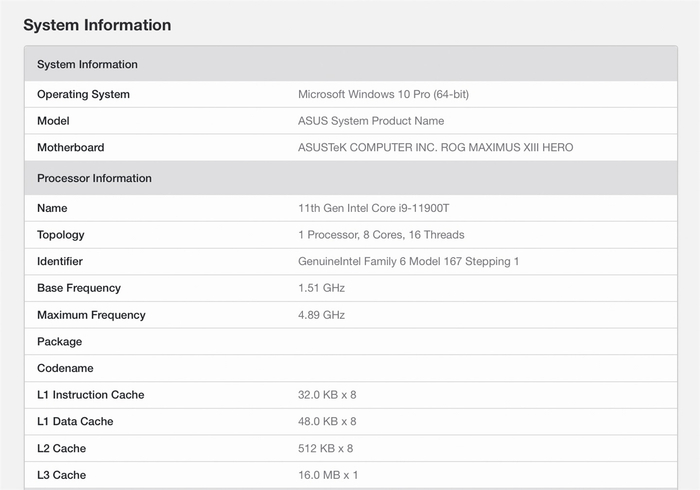700x490 pixels.
Task: Click the L2 Cache 512 KB value
Action: (325, 449)
